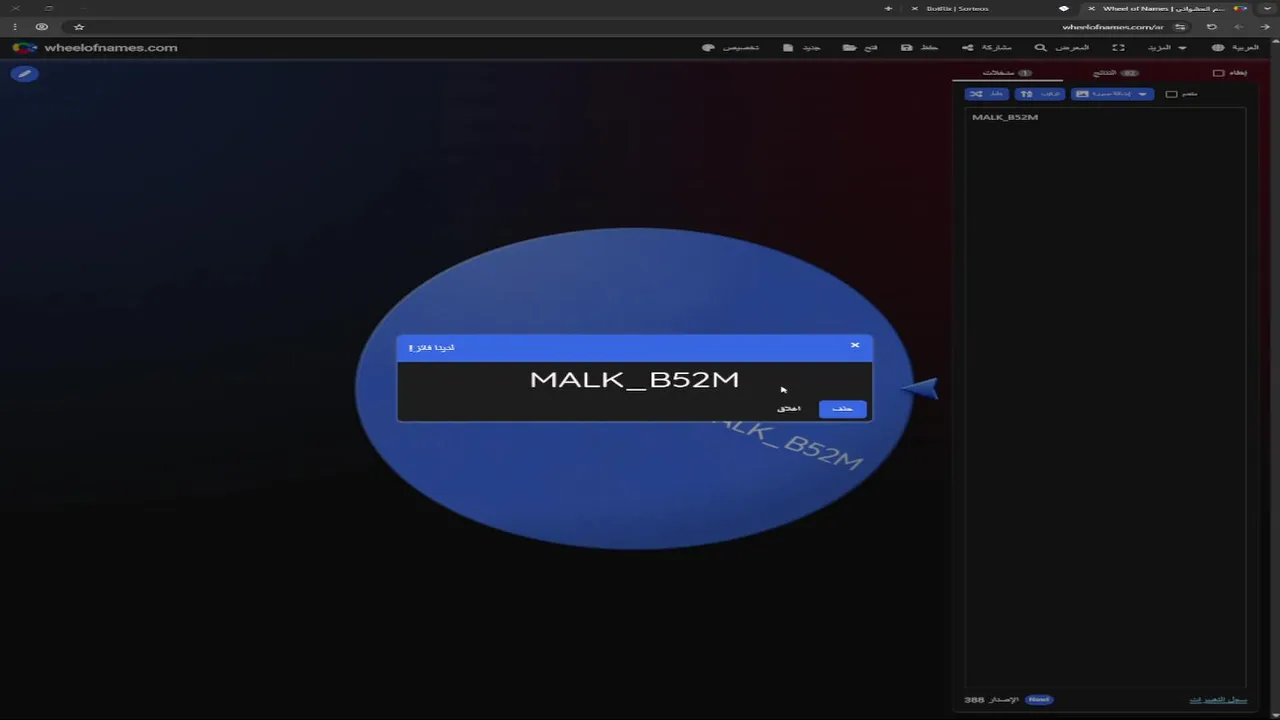The image size is (1280, 720).
Task: Open the browser three-dot menu
Action: 14,27
